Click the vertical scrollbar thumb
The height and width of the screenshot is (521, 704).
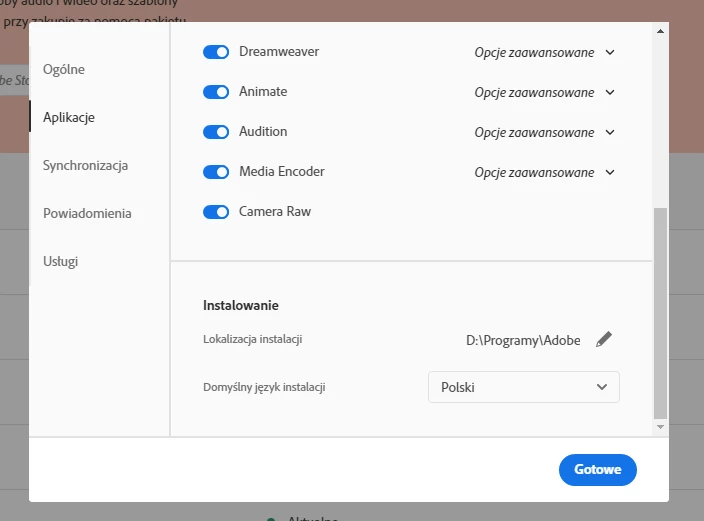click(x=660, y=313)
